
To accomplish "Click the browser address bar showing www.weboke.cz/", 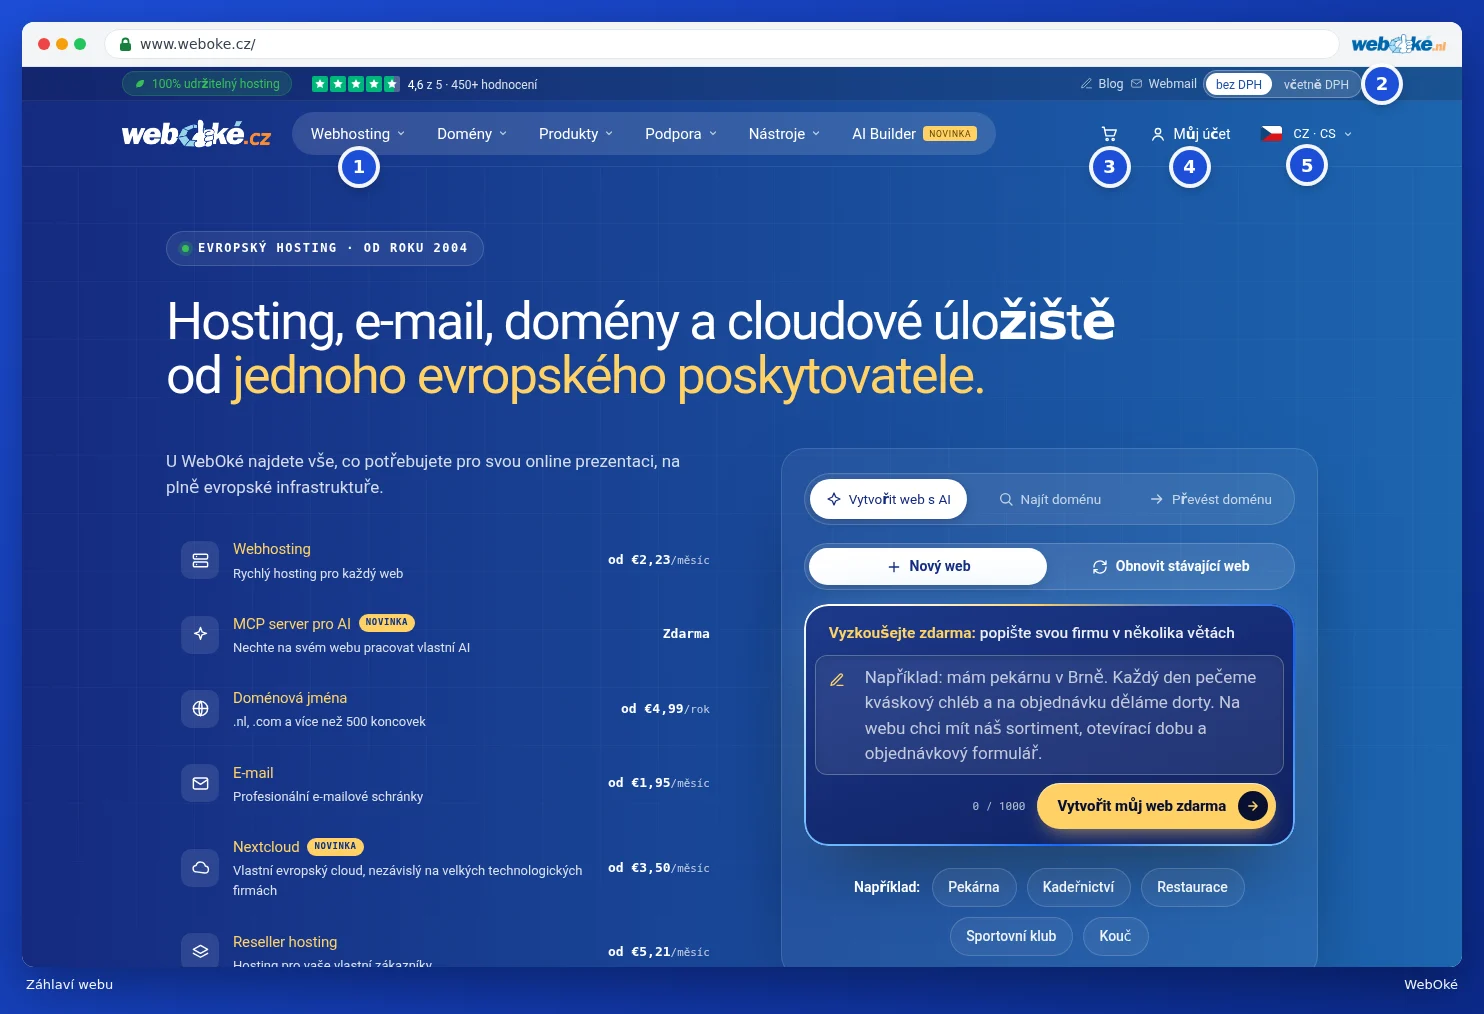I will (x=721, y=44).
